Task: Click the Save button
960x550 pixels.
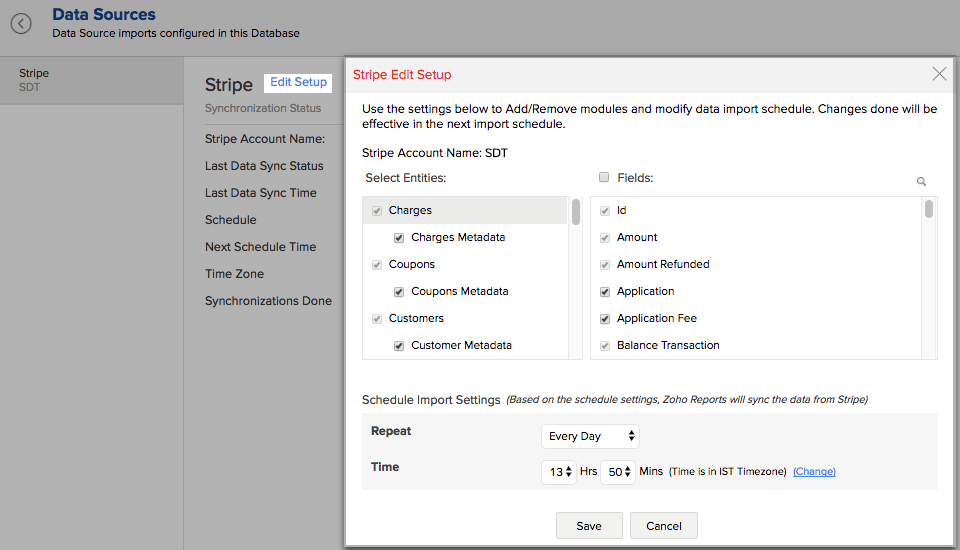Action: point(589,526)
